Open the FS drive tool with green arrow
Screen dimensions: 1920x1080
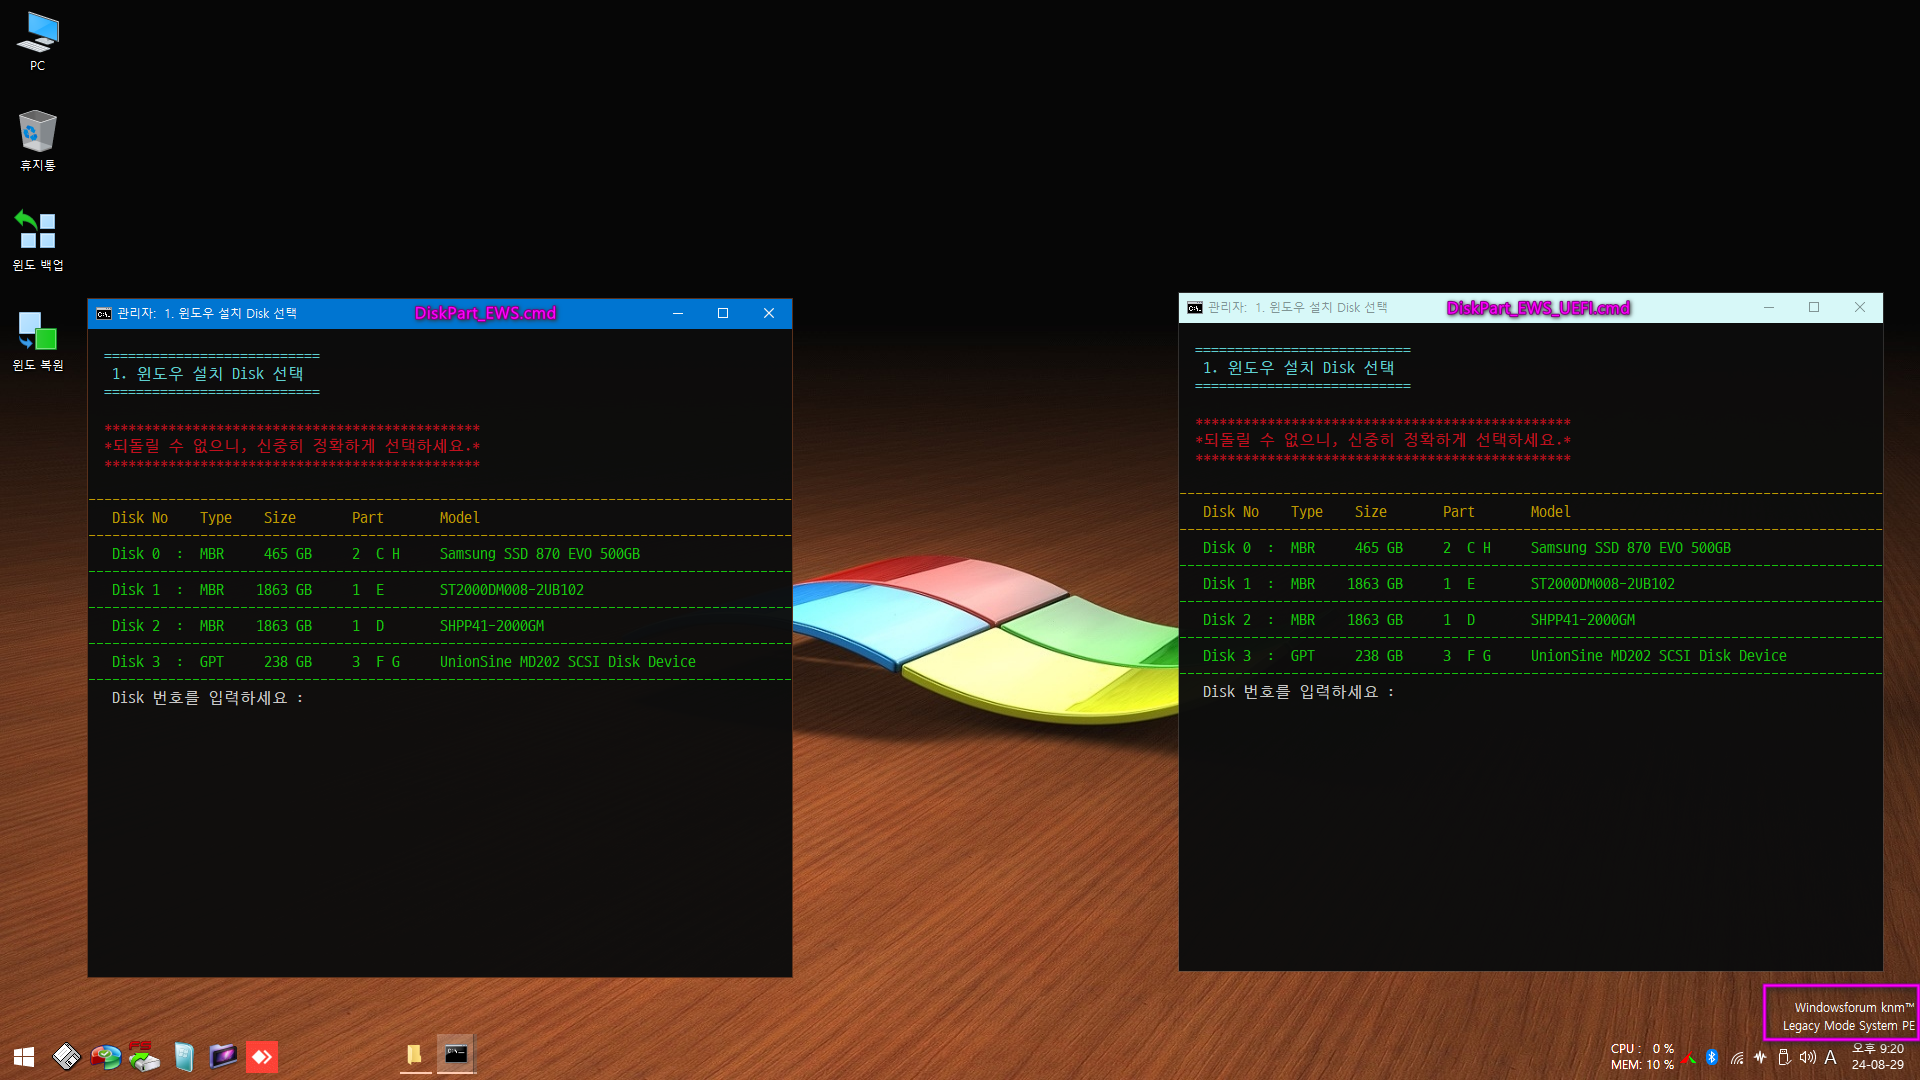click(144, 1056)
